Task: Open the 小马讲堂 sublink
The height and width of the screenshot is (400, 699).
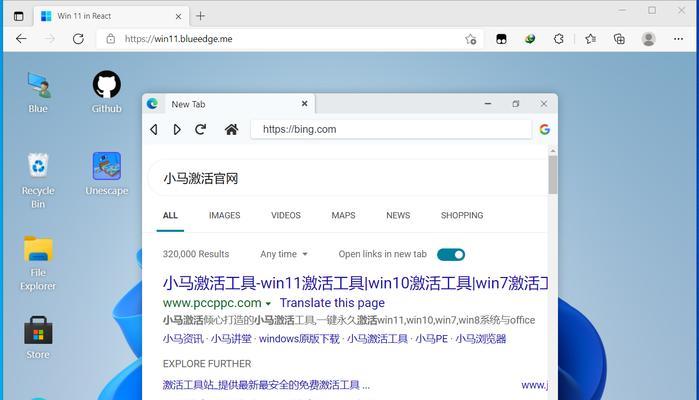Action: click(231, 339)
